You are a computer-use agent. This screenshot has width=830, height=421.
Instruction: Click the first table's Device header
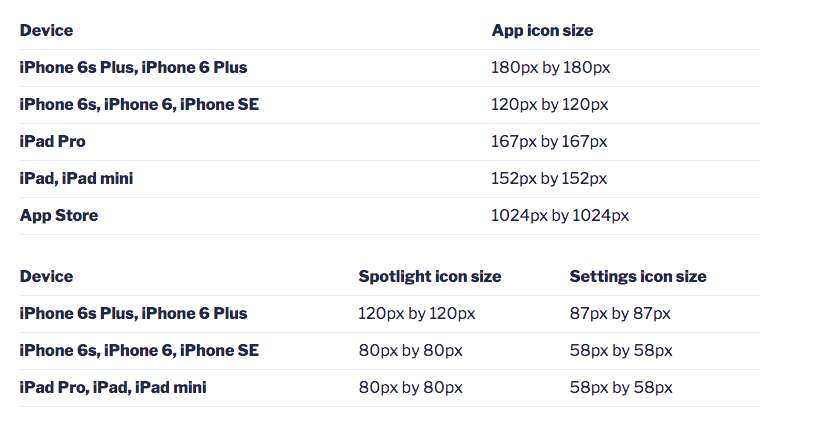[x=46, y=31]
